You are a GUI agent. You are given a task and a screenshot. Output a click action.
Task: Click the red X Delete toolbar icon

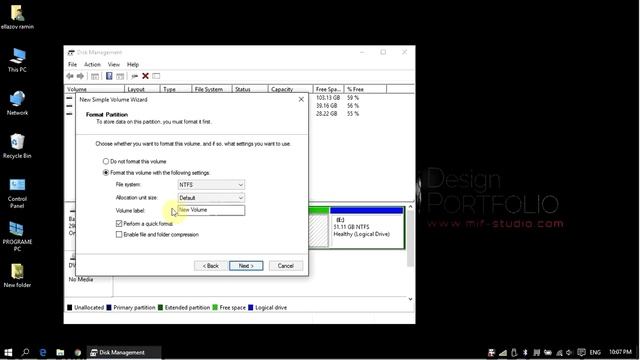tap(145, 76)
